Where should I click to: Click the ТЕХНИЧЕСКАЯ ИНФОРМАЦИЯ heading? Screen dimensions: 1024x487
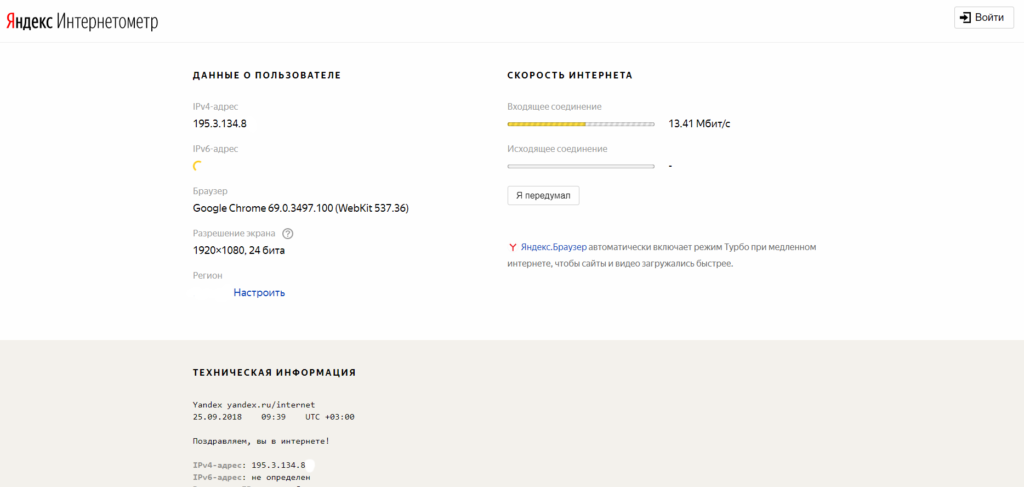274,372
